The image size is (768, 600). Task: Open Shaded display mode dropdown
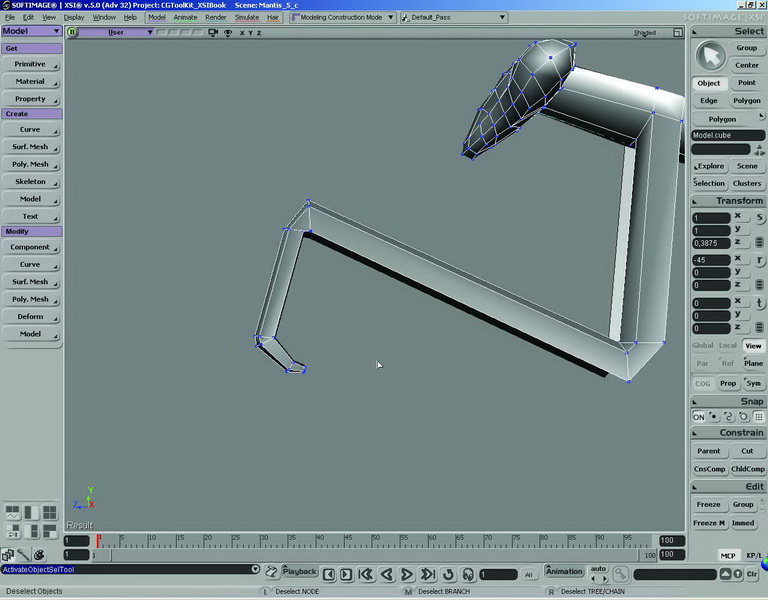tap(645, 33)
